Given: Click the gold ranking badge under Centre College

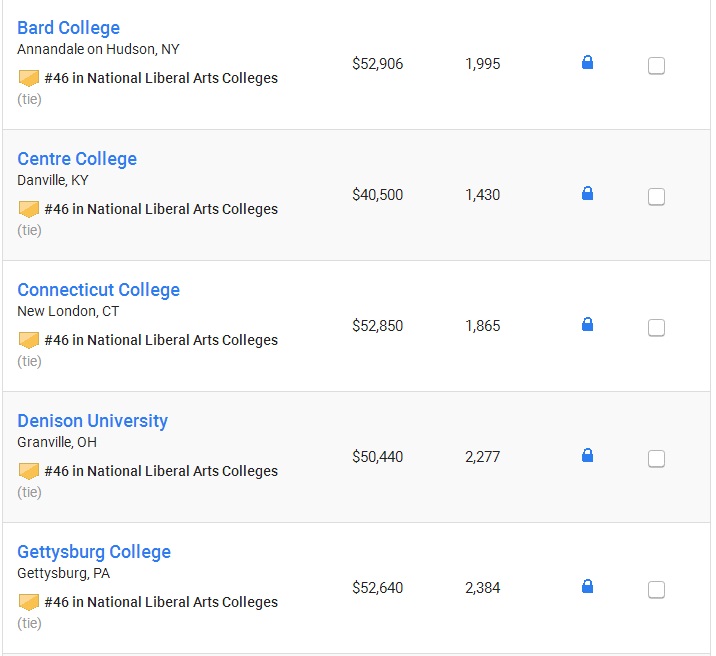Looking at the screenshot, I should click(x=28, y=209).
